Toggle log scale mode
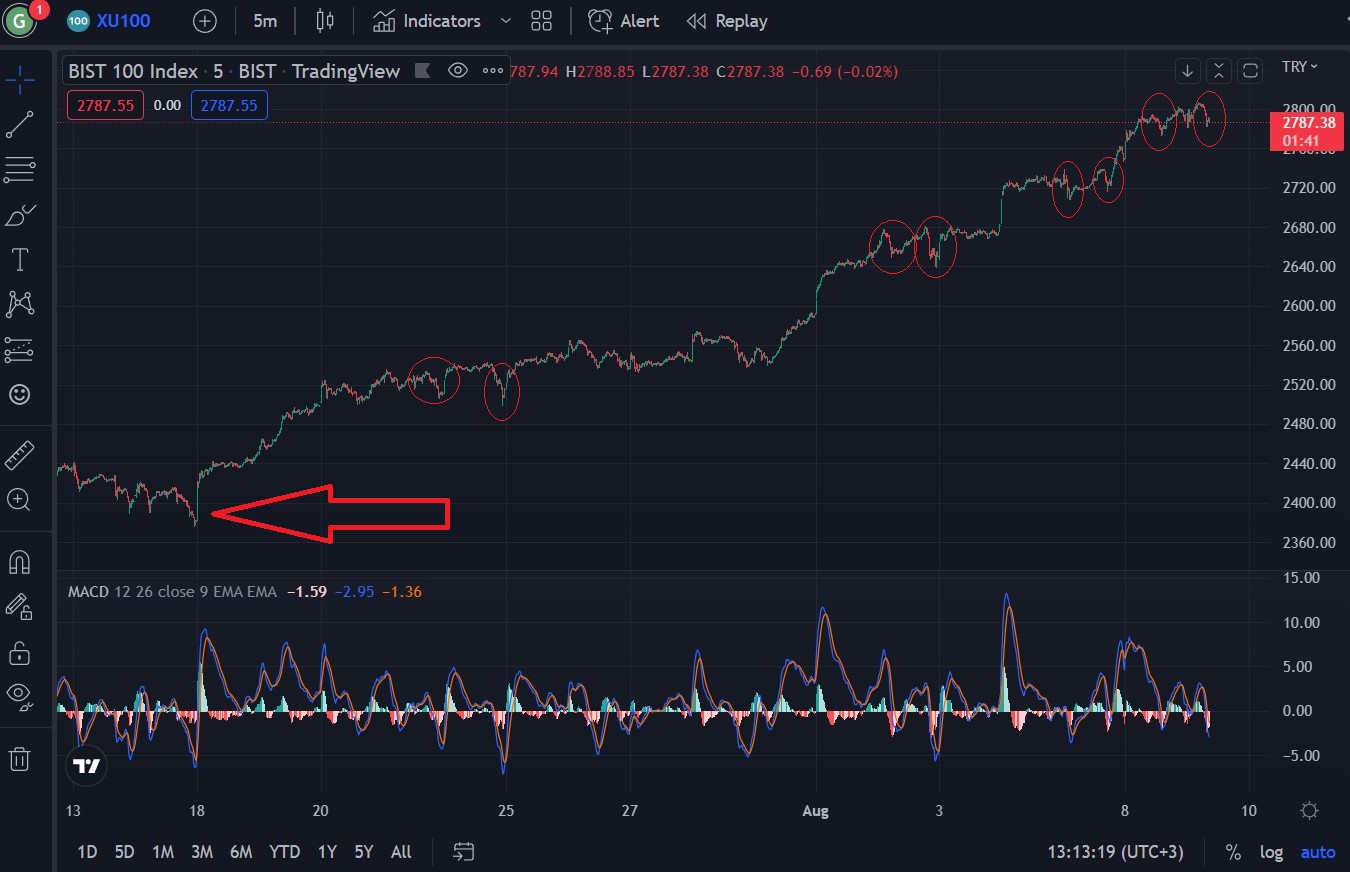Viewport: 1350px width, 872px height. click(x=1271, y=852)
